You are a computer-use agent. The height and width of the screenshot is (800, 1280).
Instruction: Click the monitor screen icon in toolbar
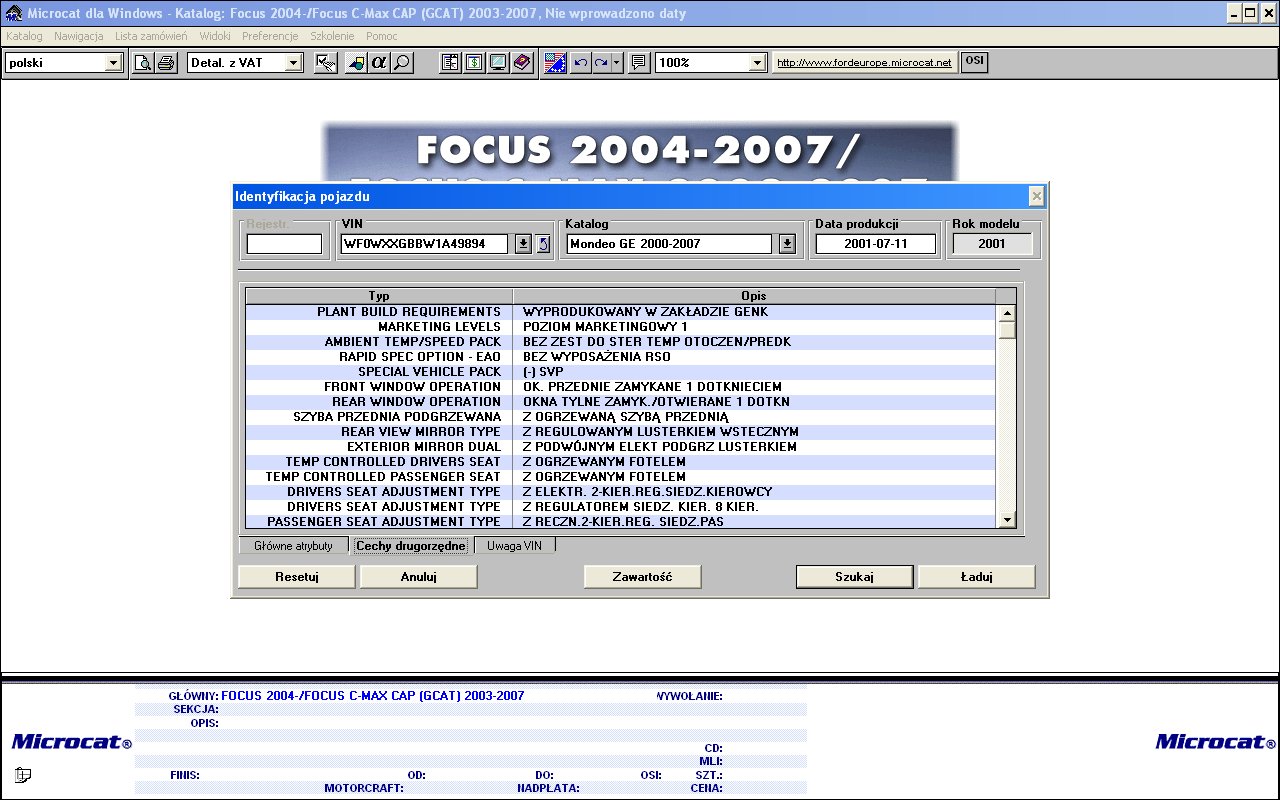(x=497, y=63)
